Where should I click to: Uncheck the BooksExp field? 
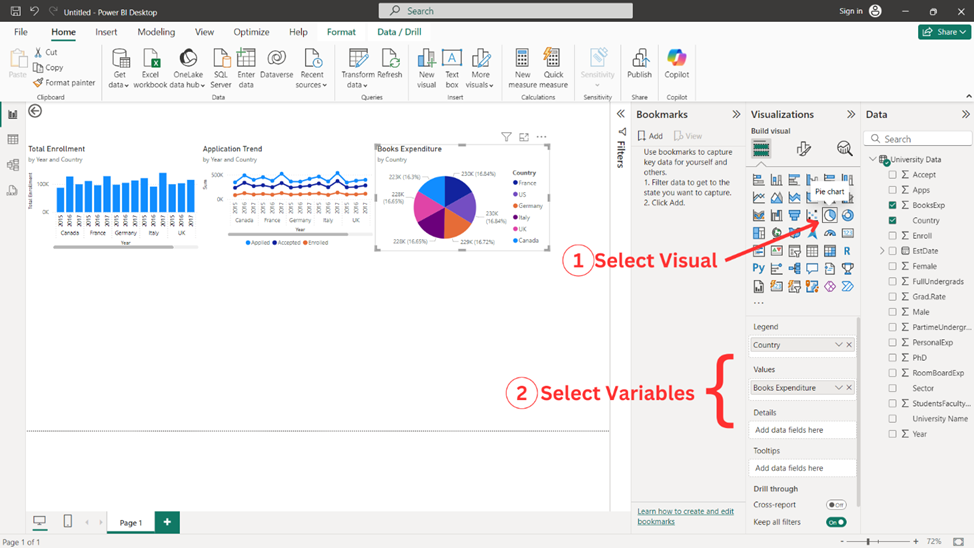pyautogui.click(x=893, y=205)
